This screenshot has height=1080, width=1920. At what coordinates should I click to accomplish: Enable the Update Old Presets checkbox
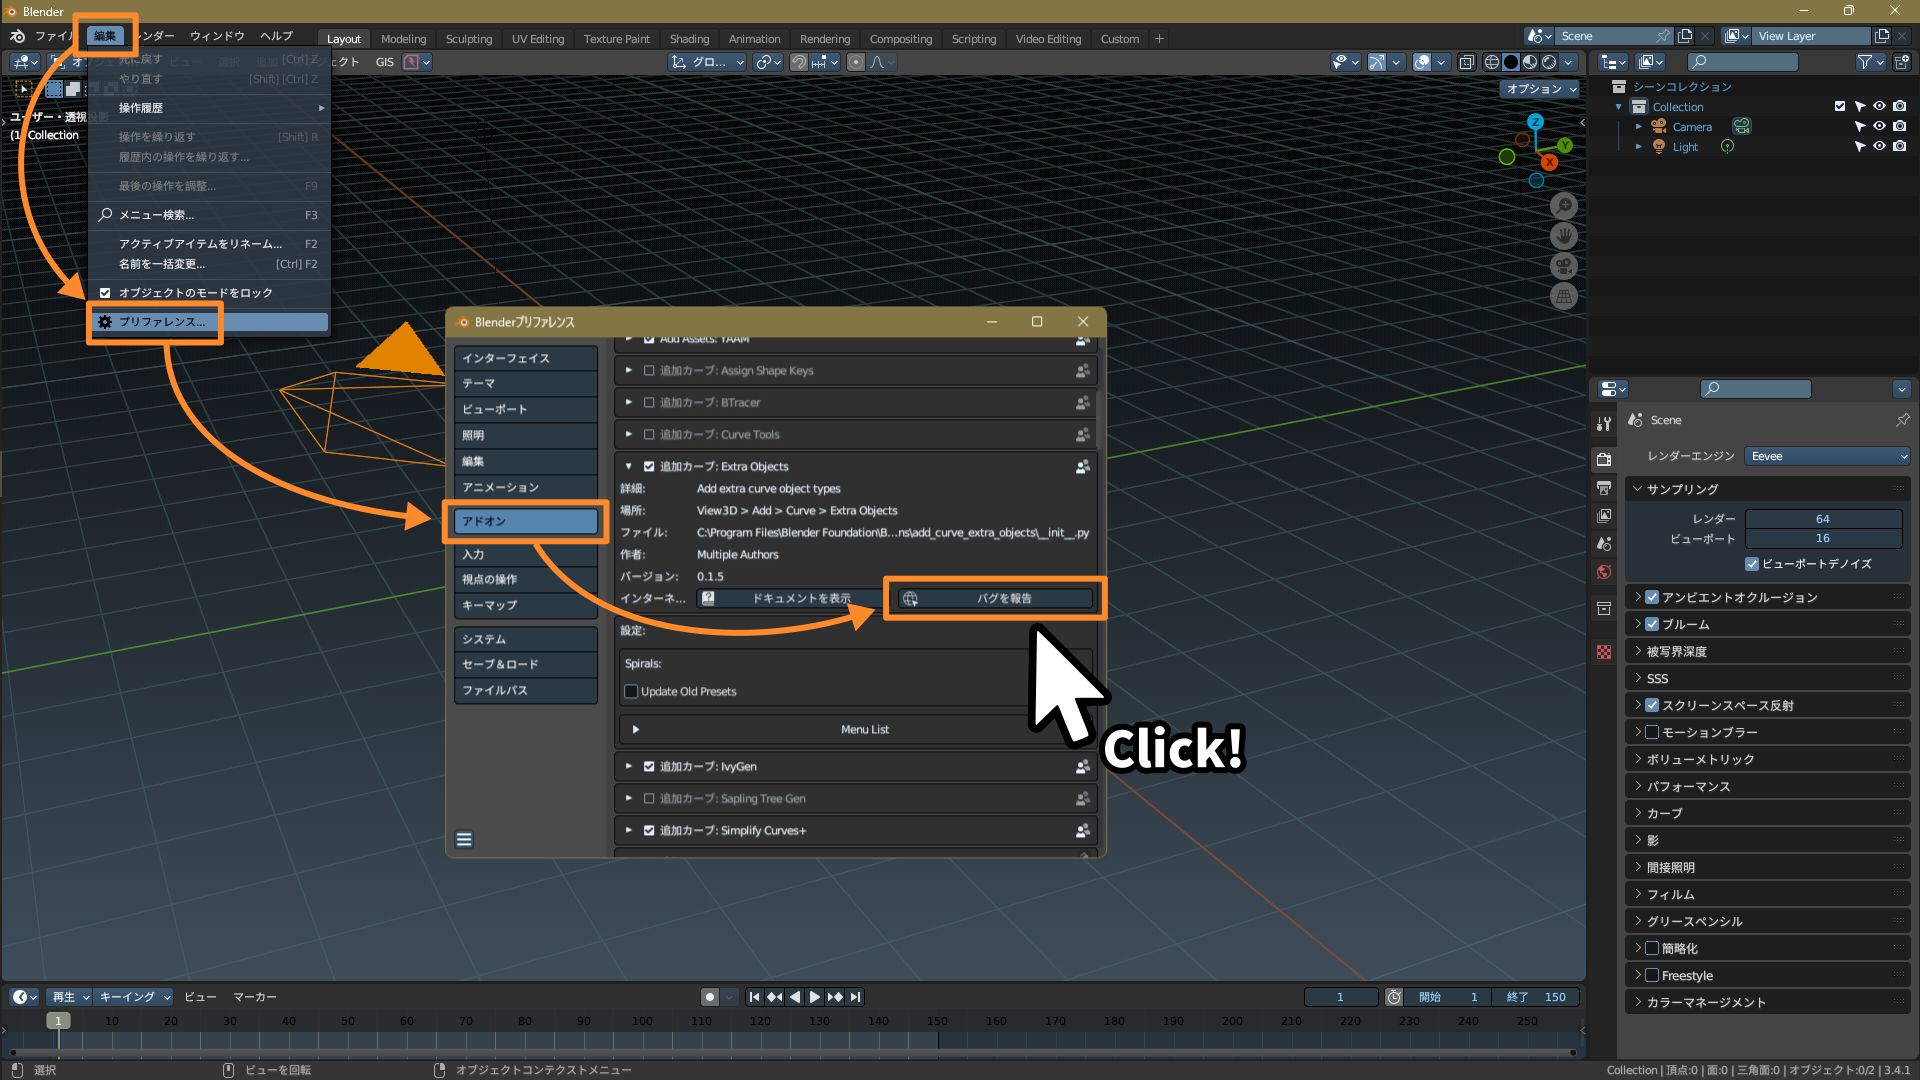[631, 692]
